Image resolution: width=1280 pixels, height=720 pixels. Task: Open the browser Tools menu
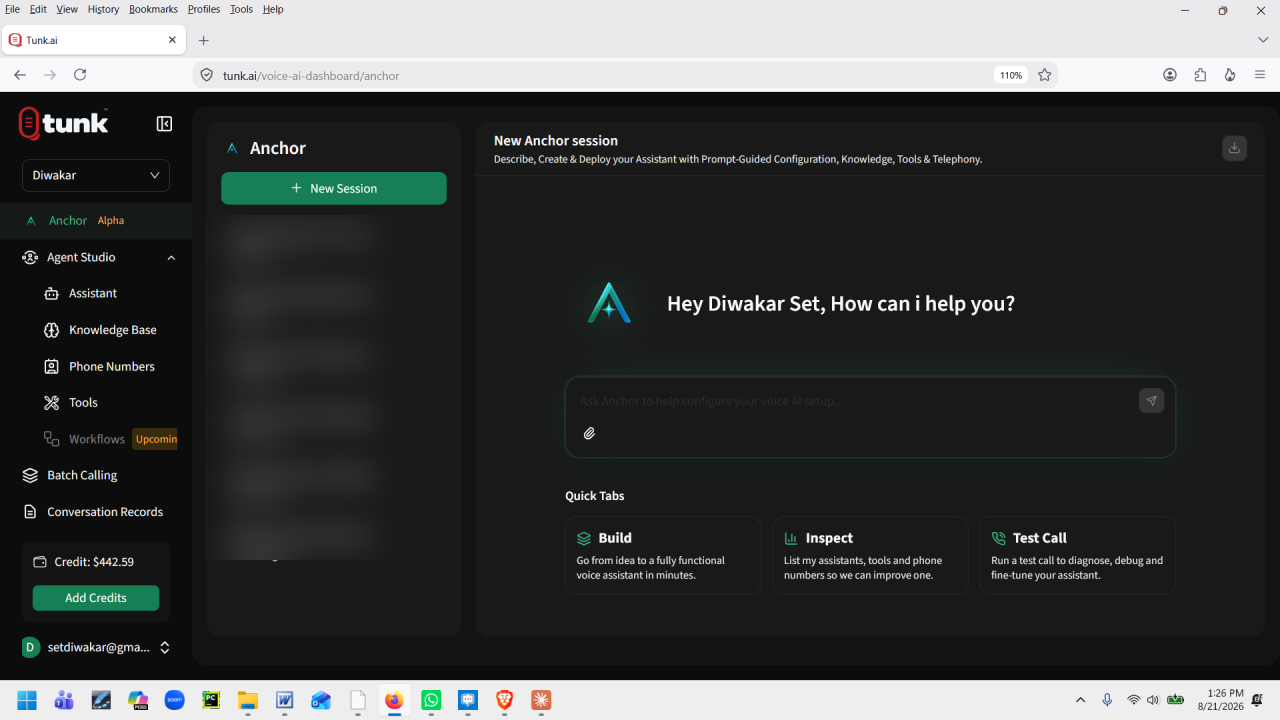[x=241, y=9]
